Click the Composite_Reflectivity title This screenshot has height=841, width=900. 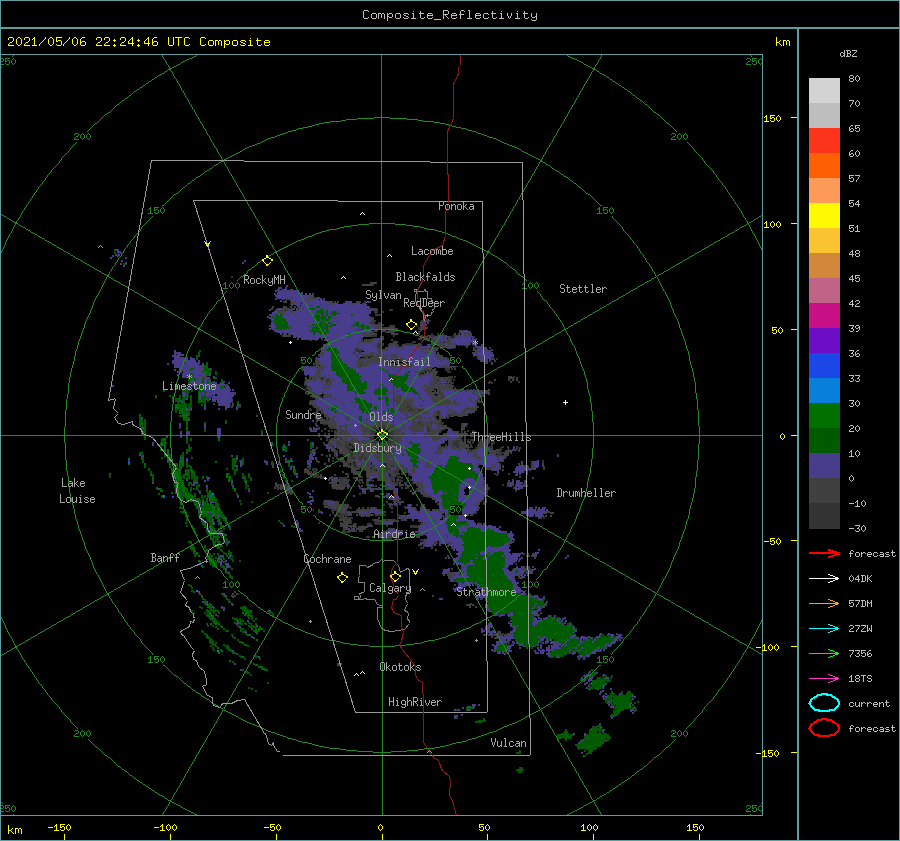(x=450, y=15)
